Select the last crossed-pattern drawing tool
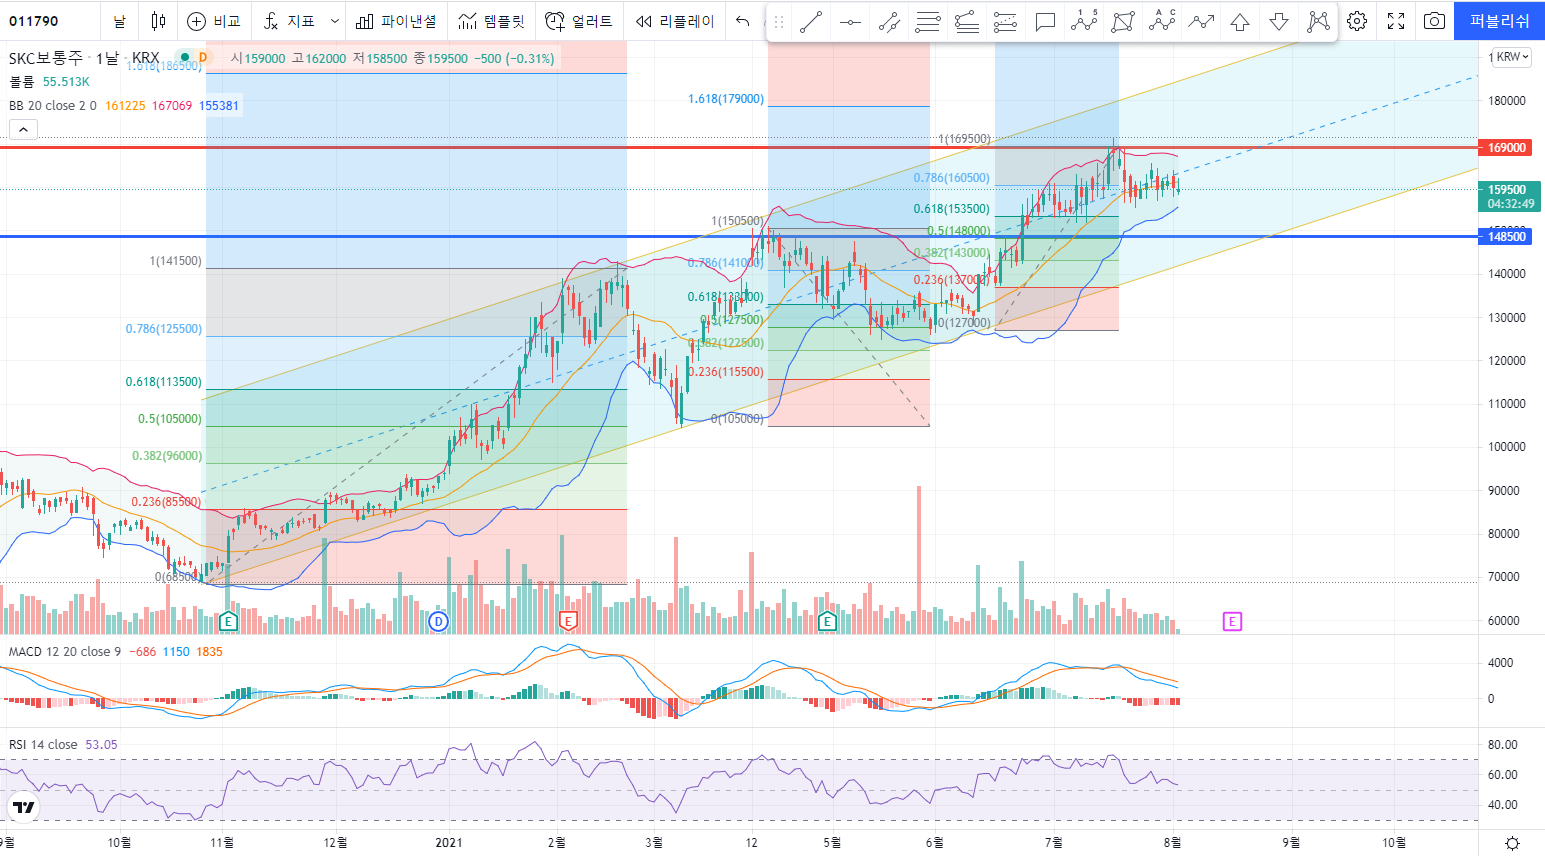1545x856 pixels. click(x=1318, y=22)
